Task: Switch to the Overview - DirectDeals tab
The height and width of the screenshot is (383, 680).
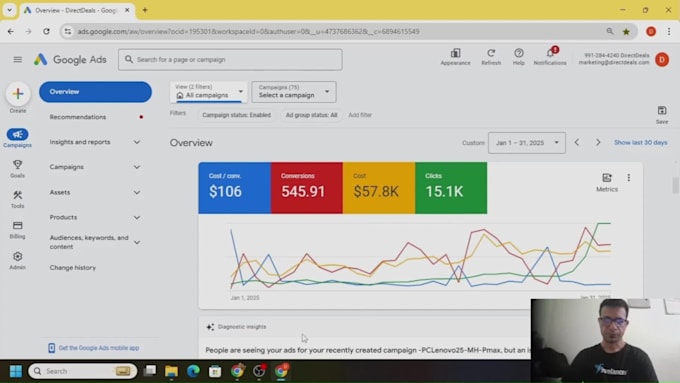Action: [76, 10]
